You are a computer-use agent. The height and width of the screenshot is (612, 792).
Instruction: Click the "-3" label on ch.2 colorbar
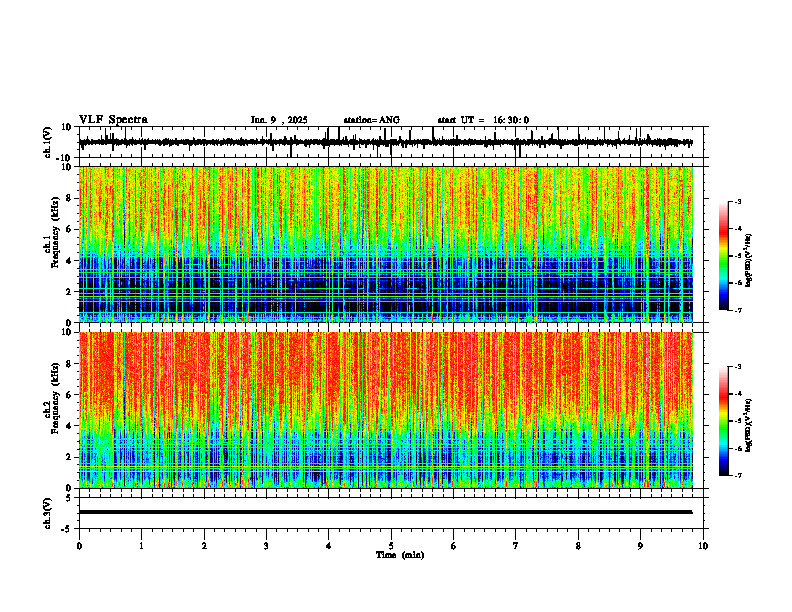pyautogui.click(x=737, y=367)
